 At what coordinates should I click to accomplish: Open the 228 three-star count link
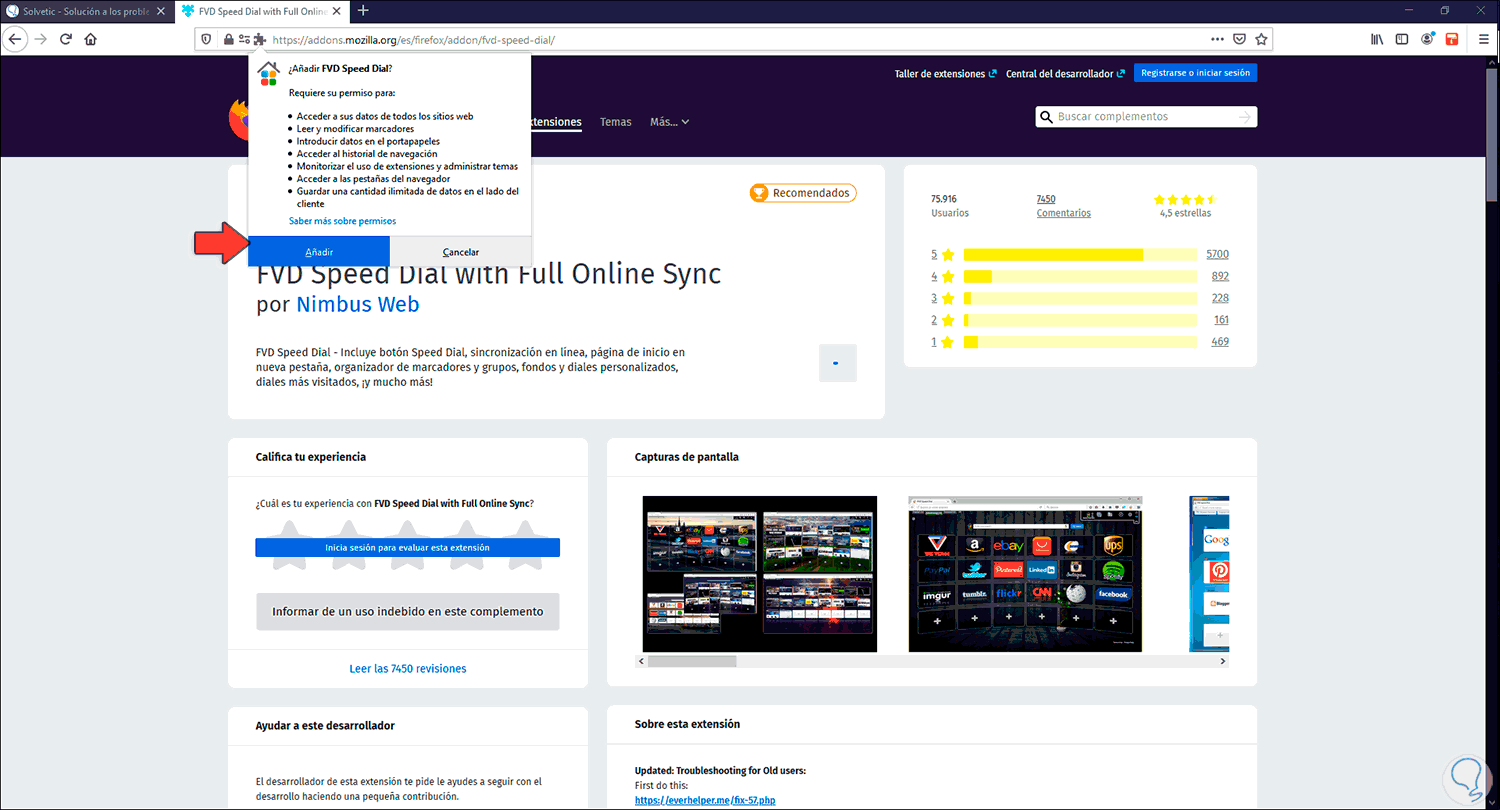point(1220,298)
